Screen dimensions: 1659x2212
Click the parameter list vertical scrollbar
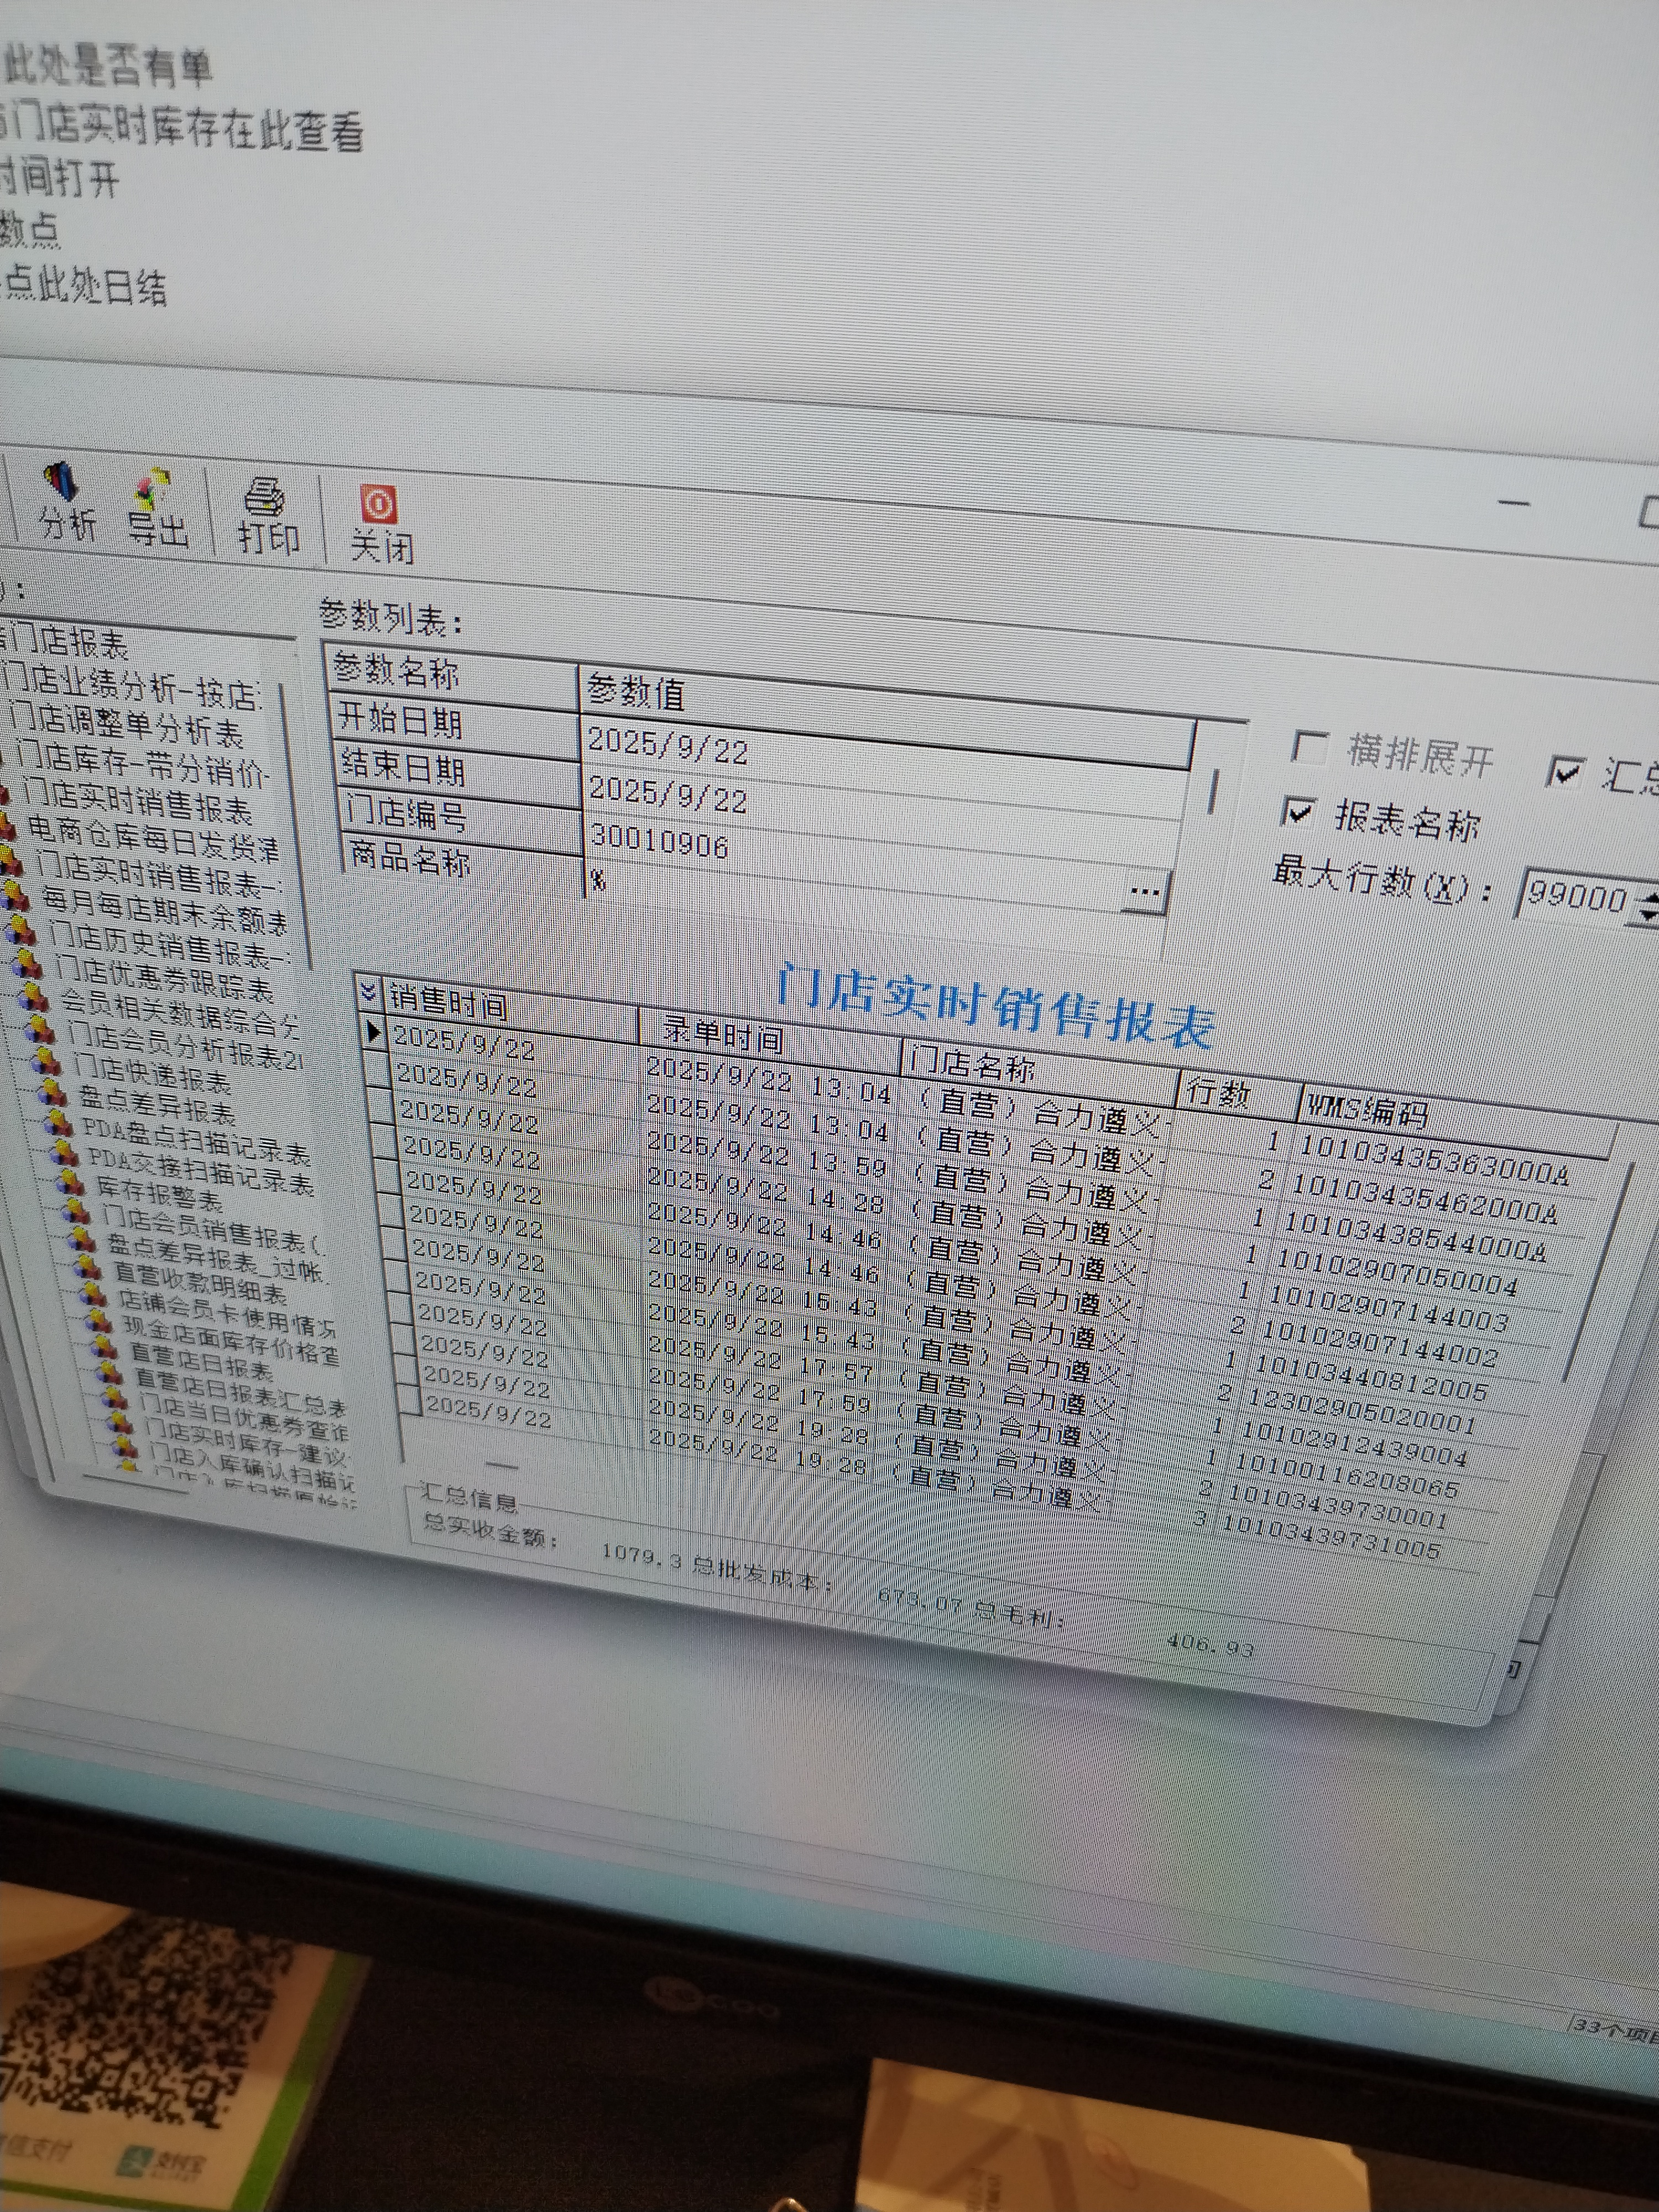pos(1213,792)
